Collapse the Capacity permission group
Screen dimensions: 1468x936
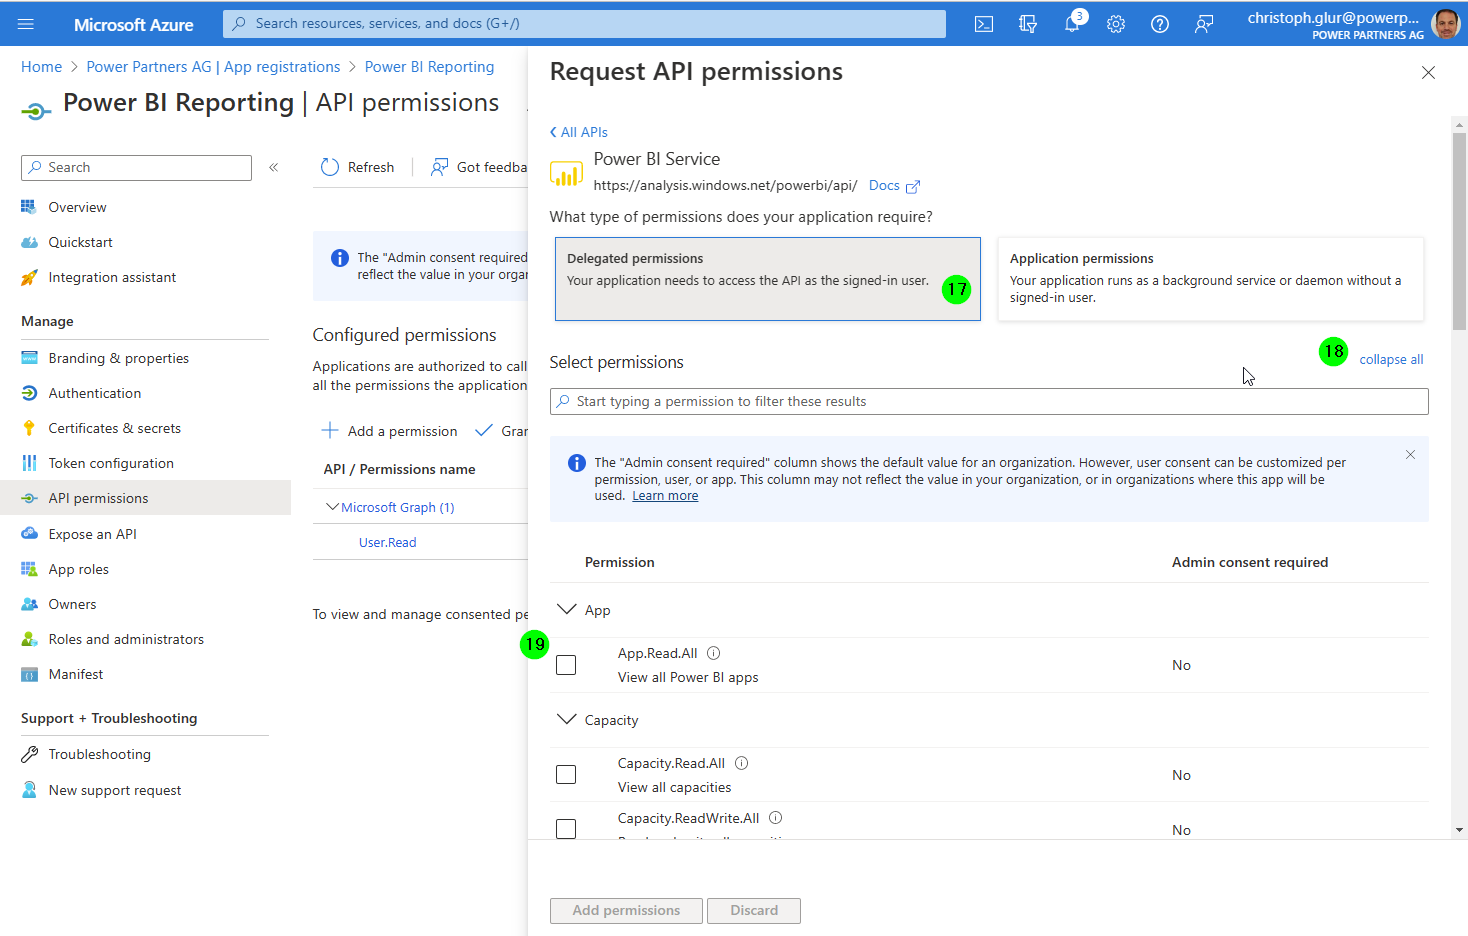click(566, 719)
